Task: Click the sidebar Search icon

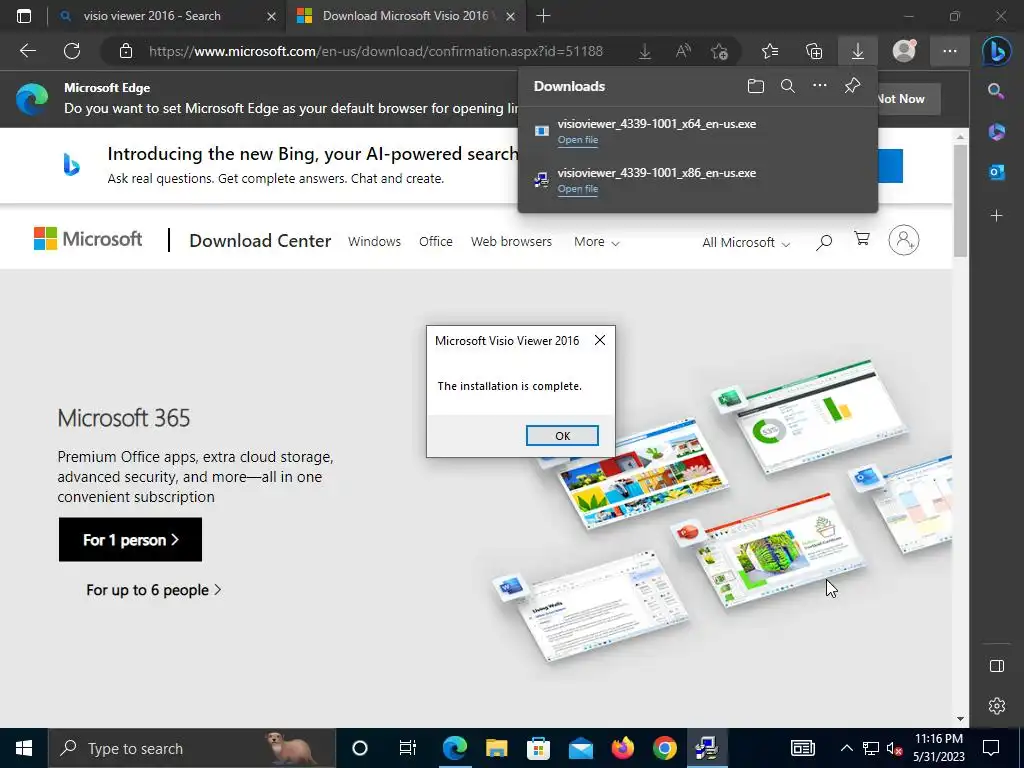Action: coord(996,91)
